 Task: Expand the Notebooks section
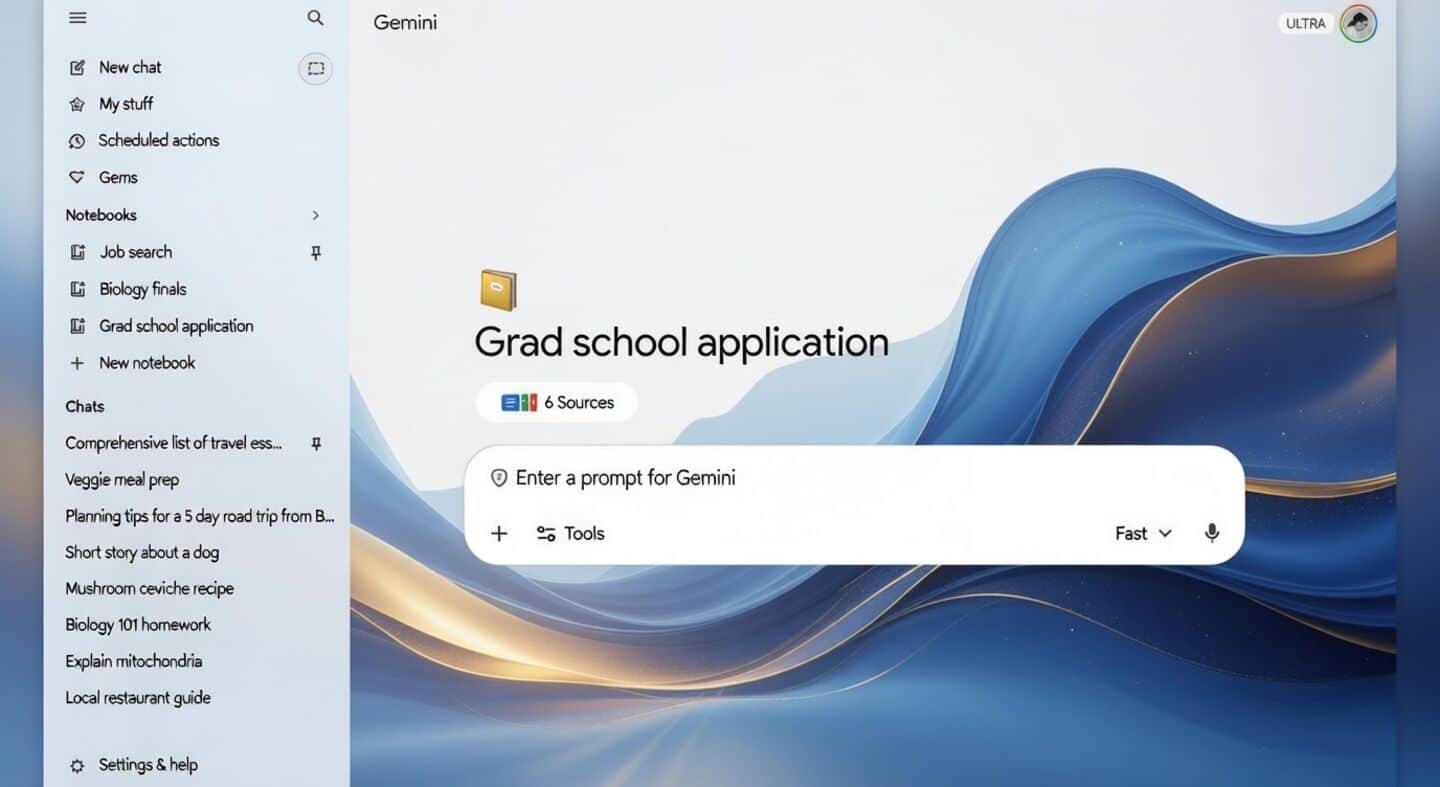(315, 215)
